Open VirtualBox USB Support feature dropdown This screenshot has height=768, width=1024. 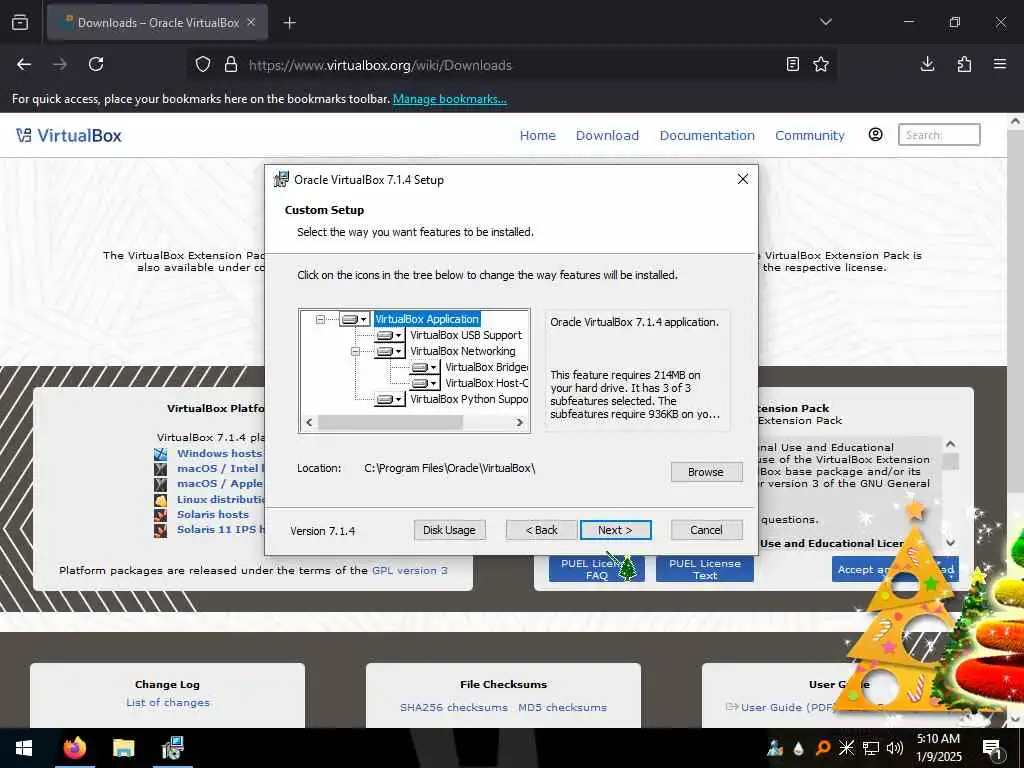click(390, 335)
